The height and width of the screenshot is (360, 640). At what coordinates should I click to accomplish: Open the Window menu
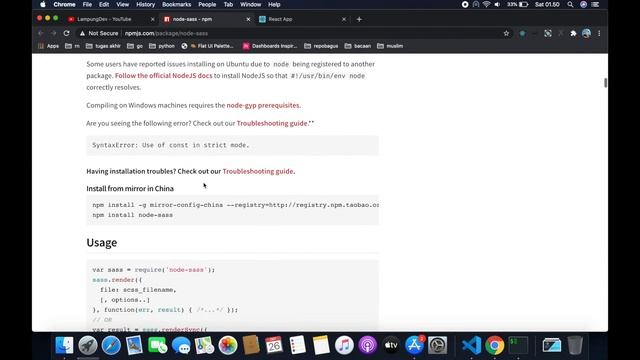coord(250,4)
